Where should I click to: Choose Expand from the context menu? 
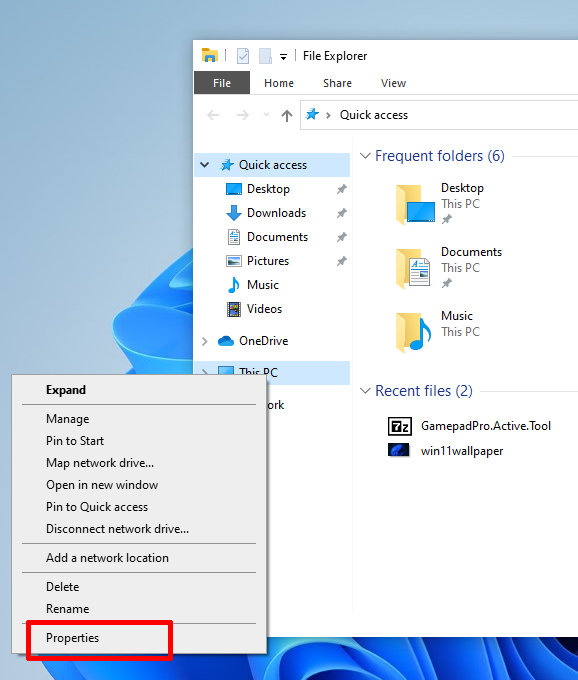click(139, 390)
